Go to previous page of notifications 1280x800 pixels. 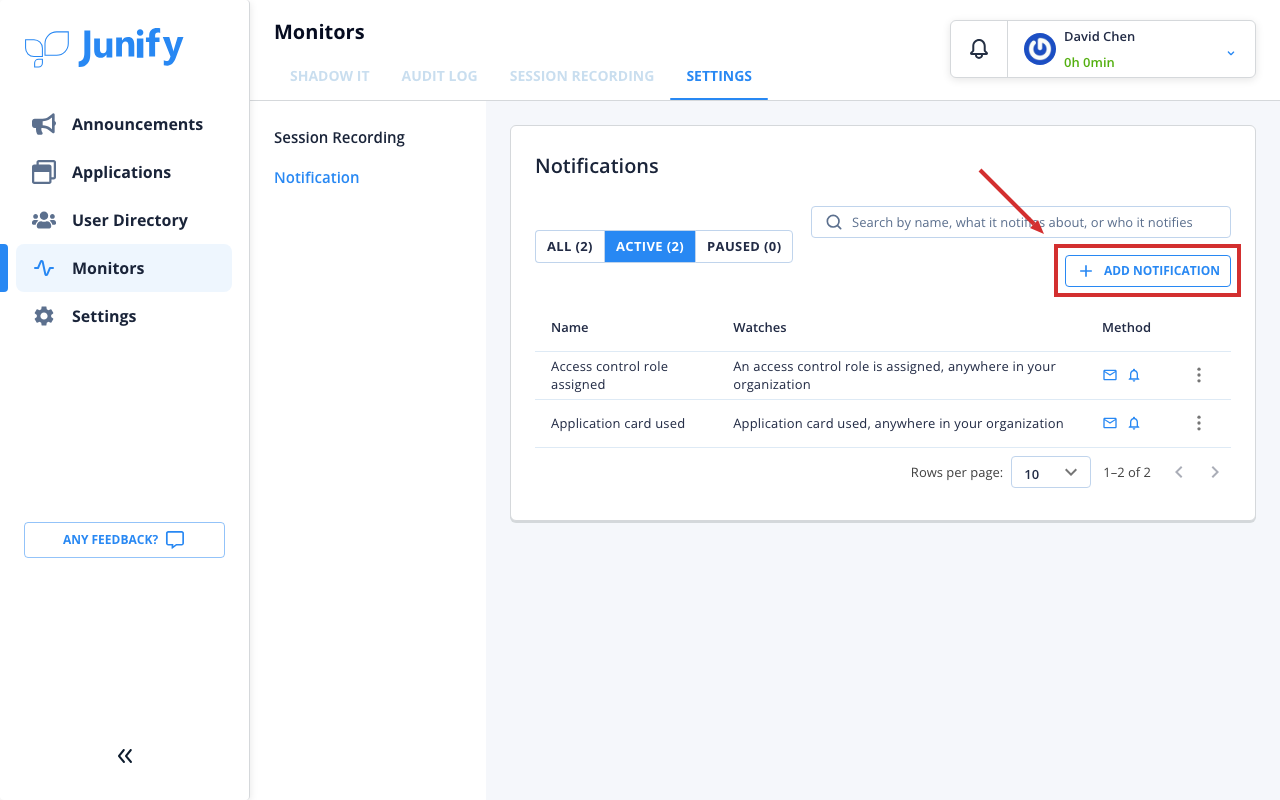click(1179, 472)
